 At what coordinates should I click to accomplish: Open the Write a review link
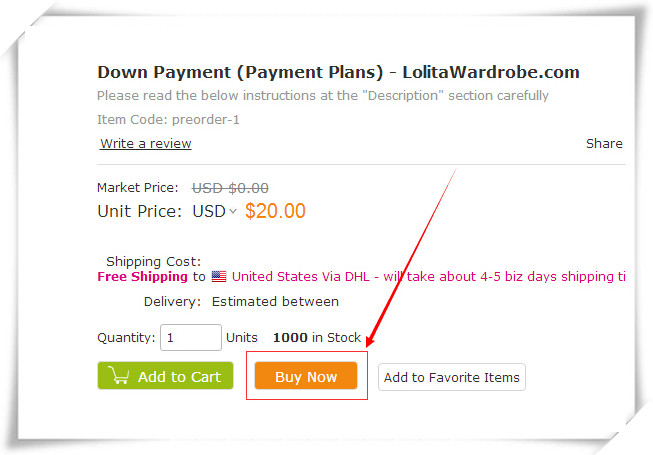pos(146,144)
